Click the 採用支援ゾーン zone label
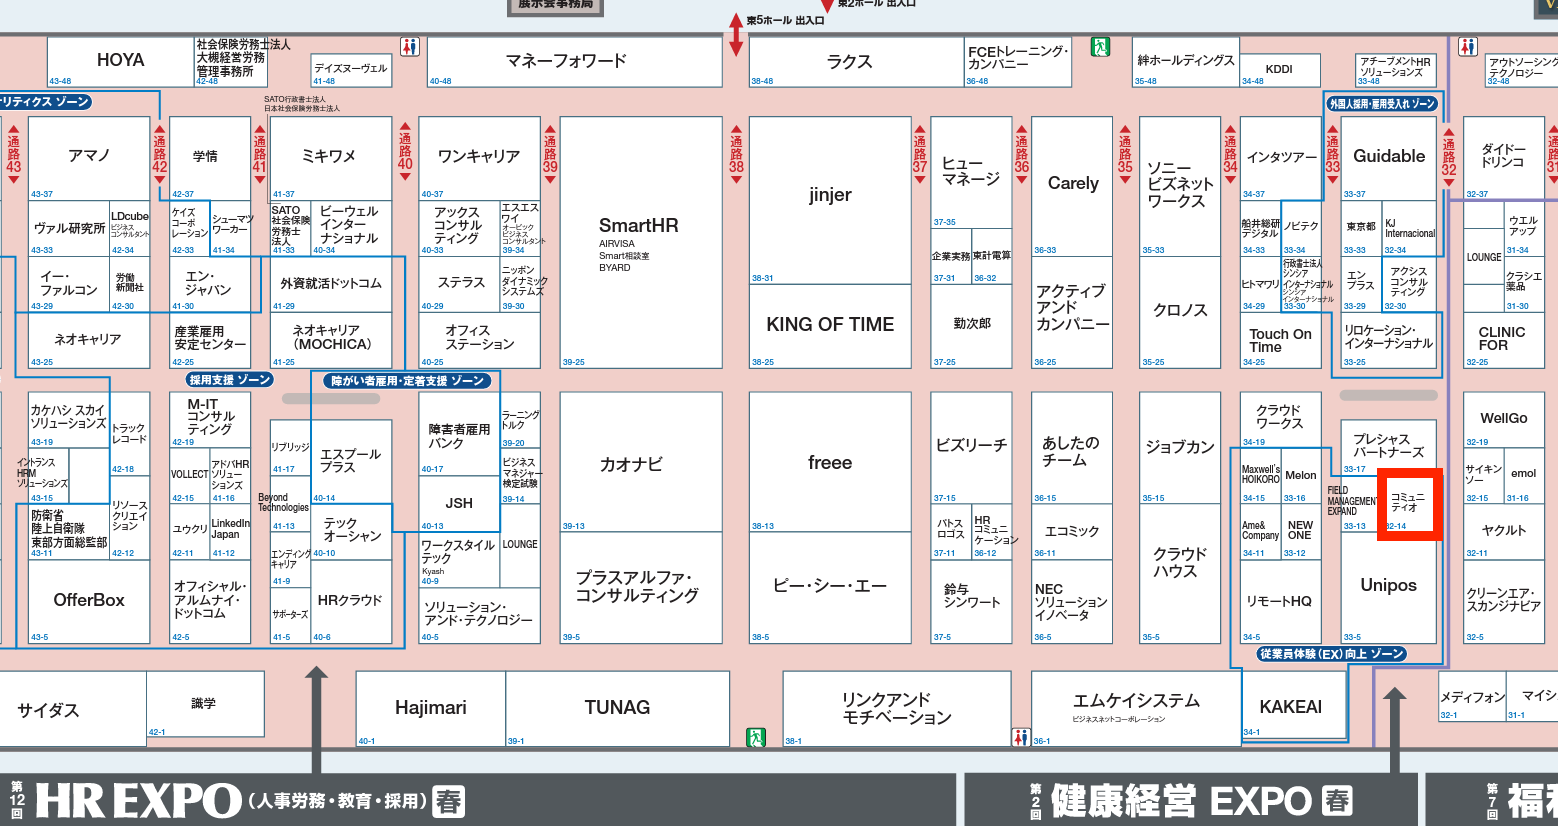The image size is (1558, 826). point(230,380)
